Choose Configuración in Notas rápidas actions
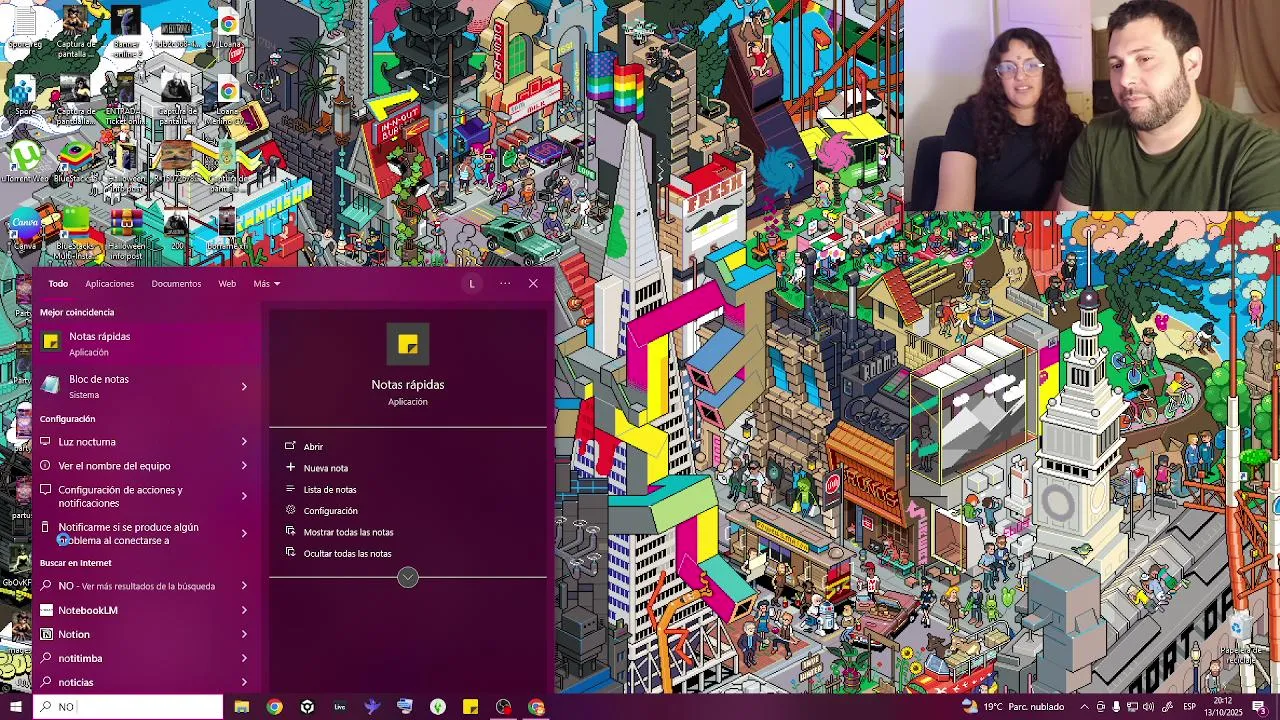Image resolution: width=1280 pixels, height=720 pixels. click(330, 511)
